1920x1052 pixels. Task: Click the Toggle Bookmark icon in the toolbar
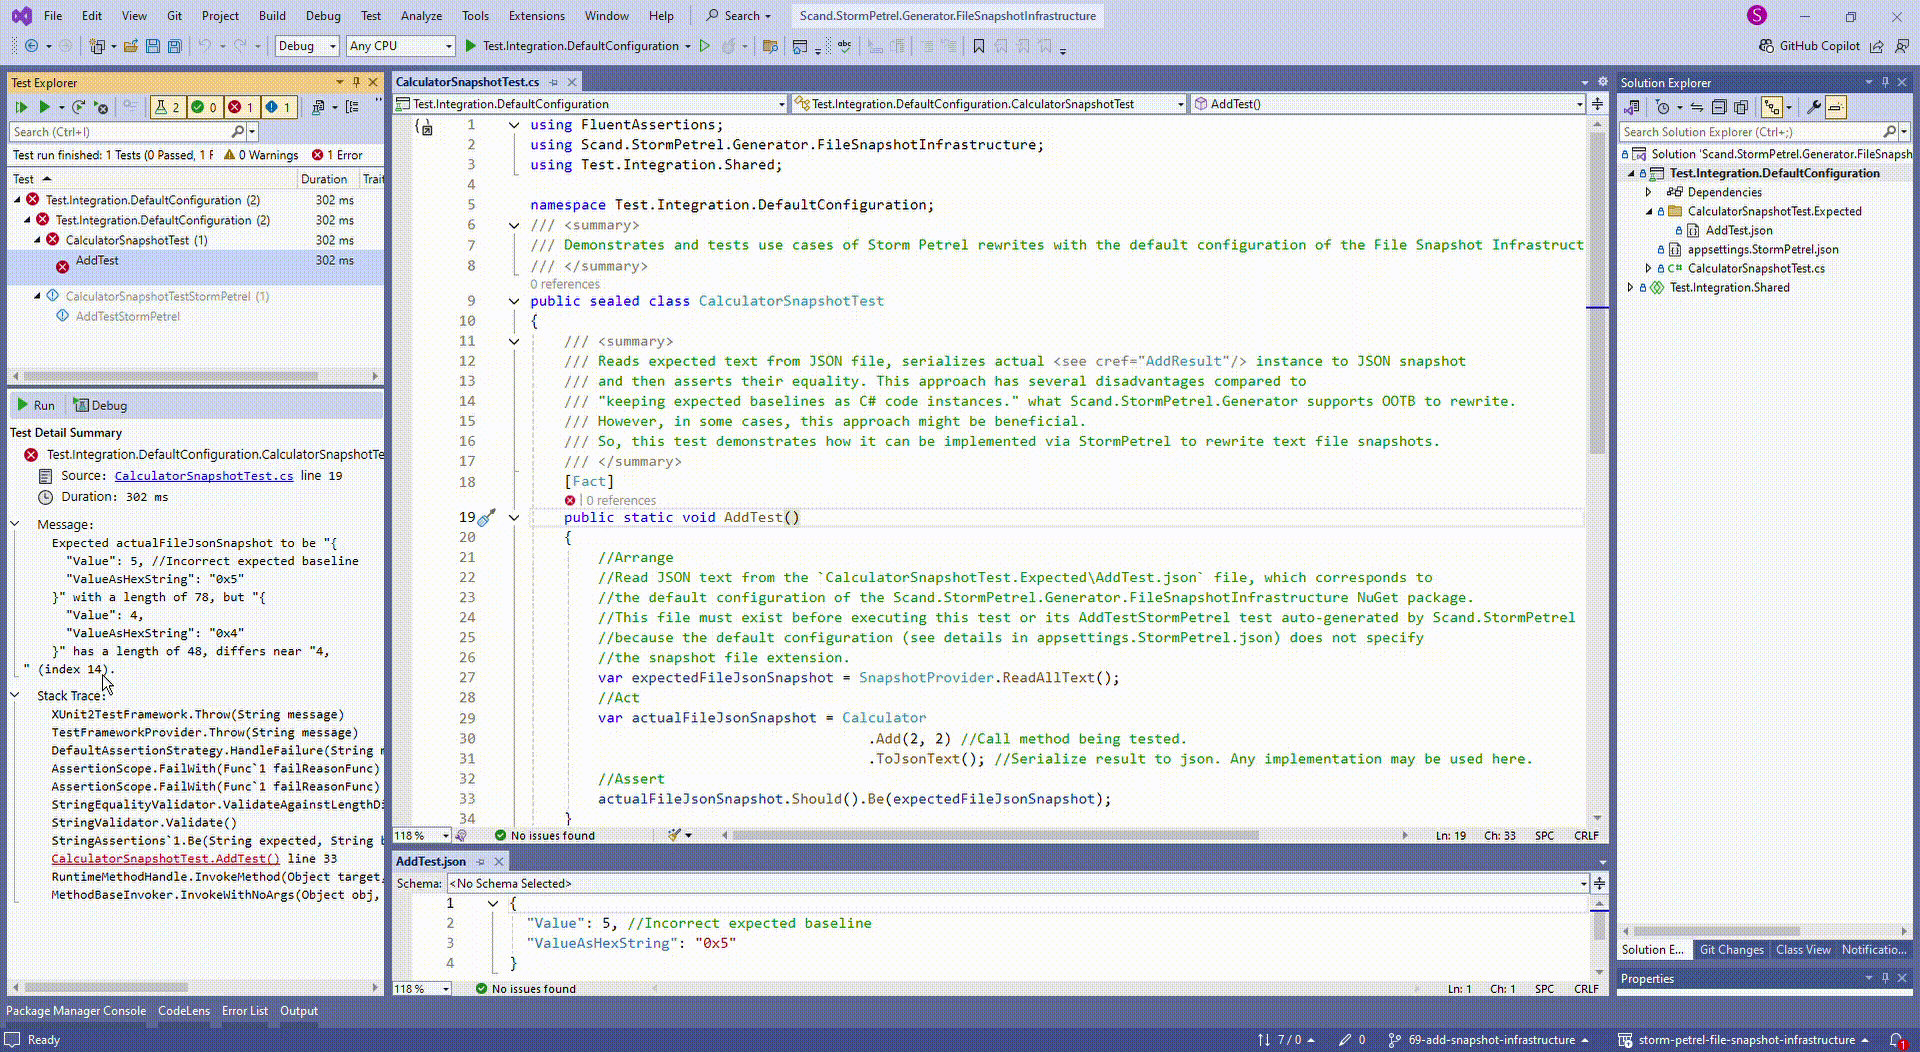(979, 46)
